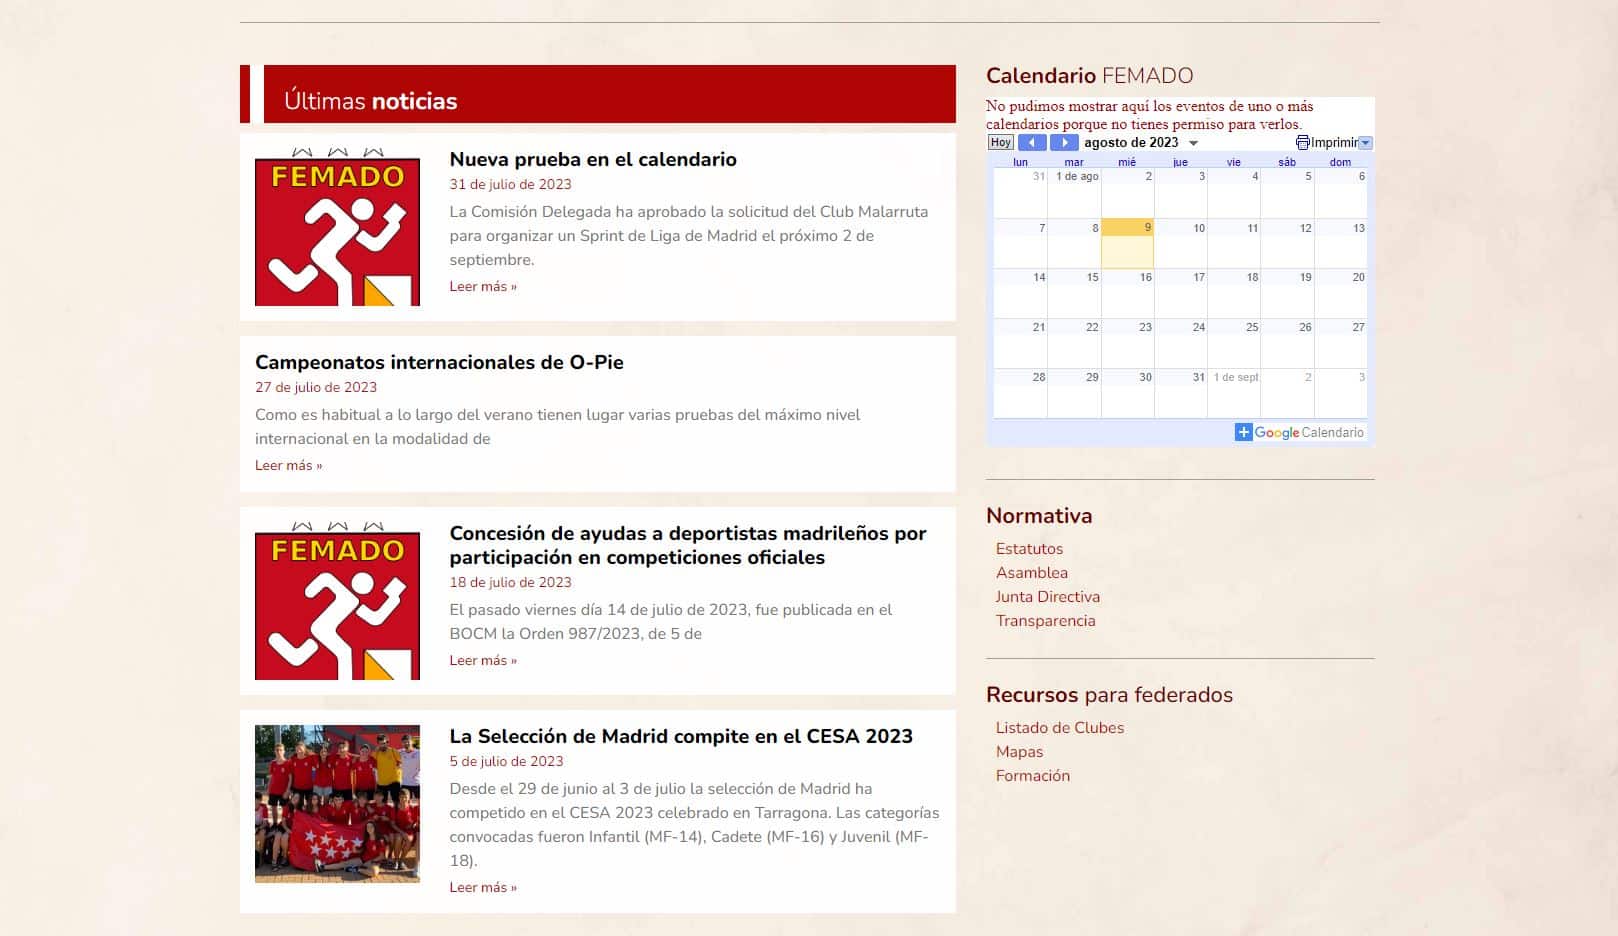Screen dimensions: 1618x936
Task: Go to previous month in calendar
Action: [x=1032, y=142]
